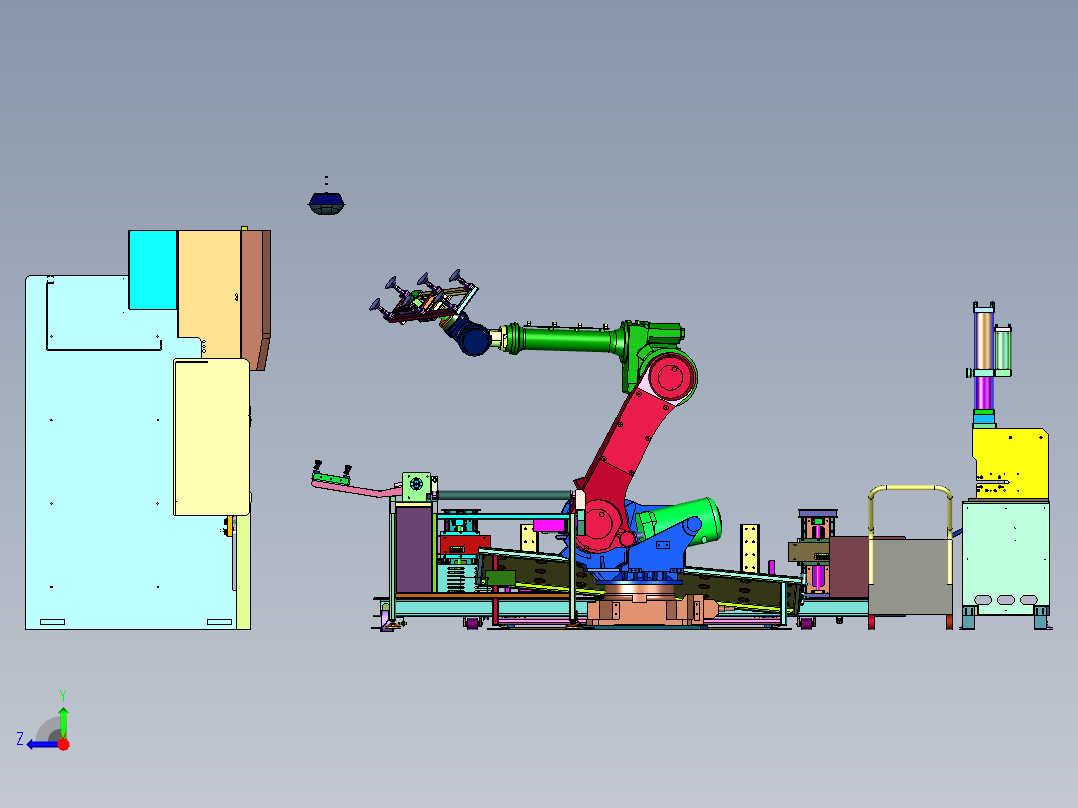
Task: Select the cyan box atop the press machine
Action: click(153, 270)
